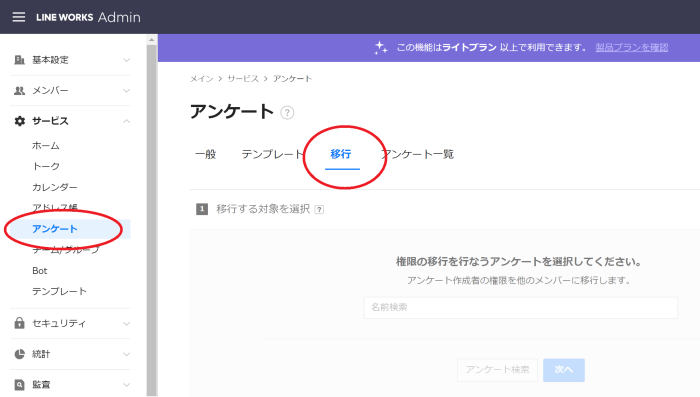
Task: Click the セキュリティ menu label
Action: (x=58, y=323)
